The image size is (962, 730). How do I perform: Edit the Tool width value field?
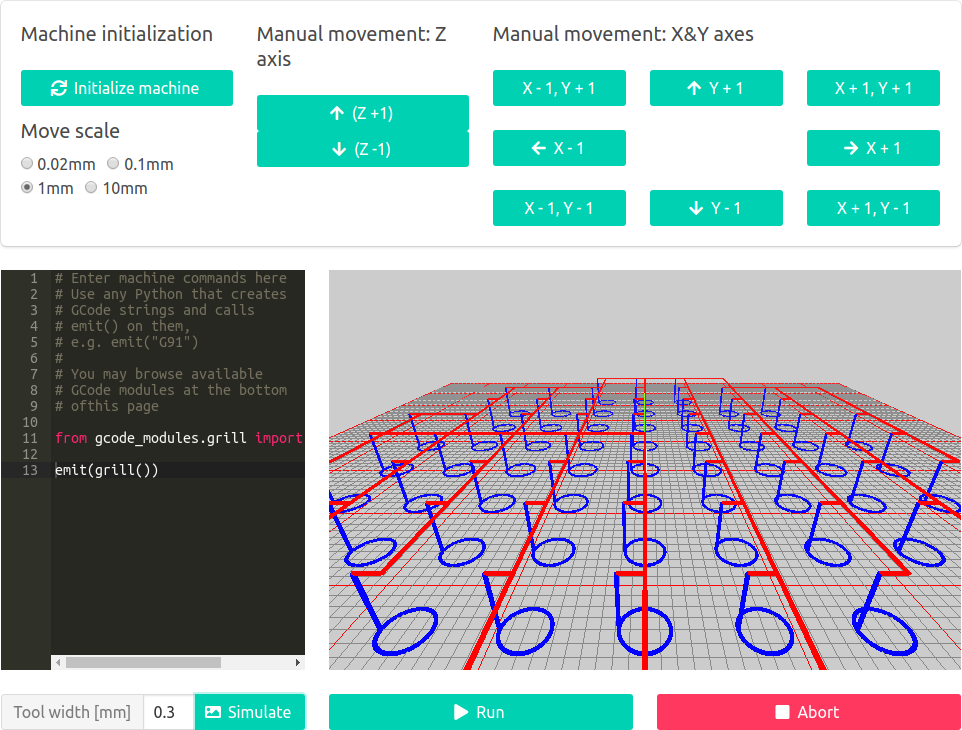169,712
